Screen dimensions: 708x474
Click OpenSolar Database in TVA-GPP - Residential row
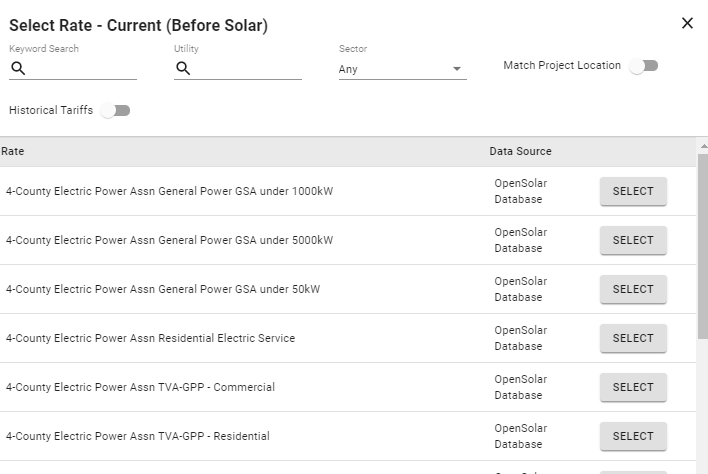pyautogui.click(x=521, y=436)
